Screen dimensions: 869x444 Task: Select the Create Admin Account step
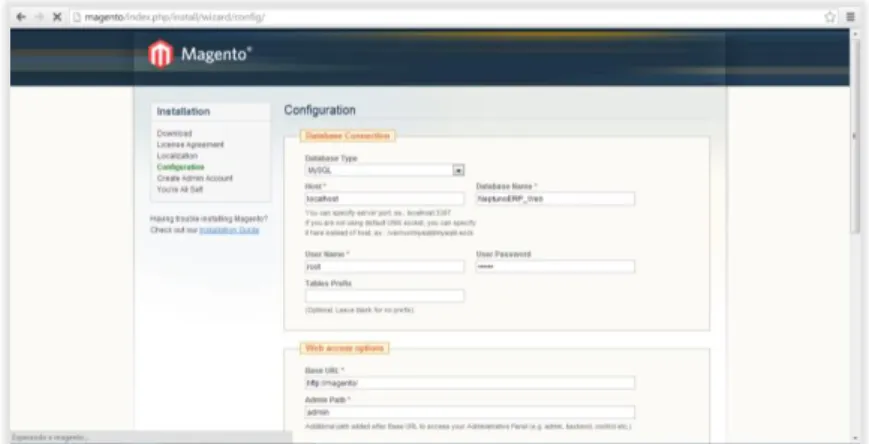click(195, 178)
